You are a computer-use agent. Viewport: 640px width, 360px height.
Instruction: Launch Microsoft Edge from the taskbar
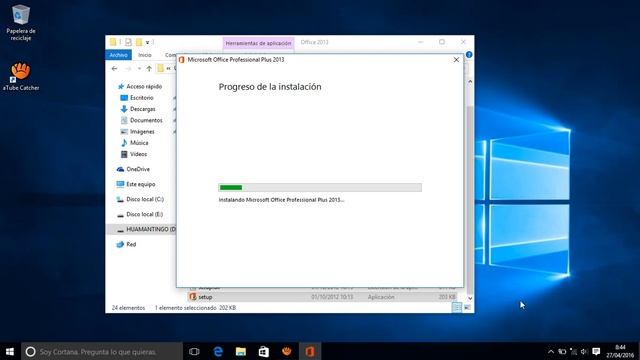[218, 351]
